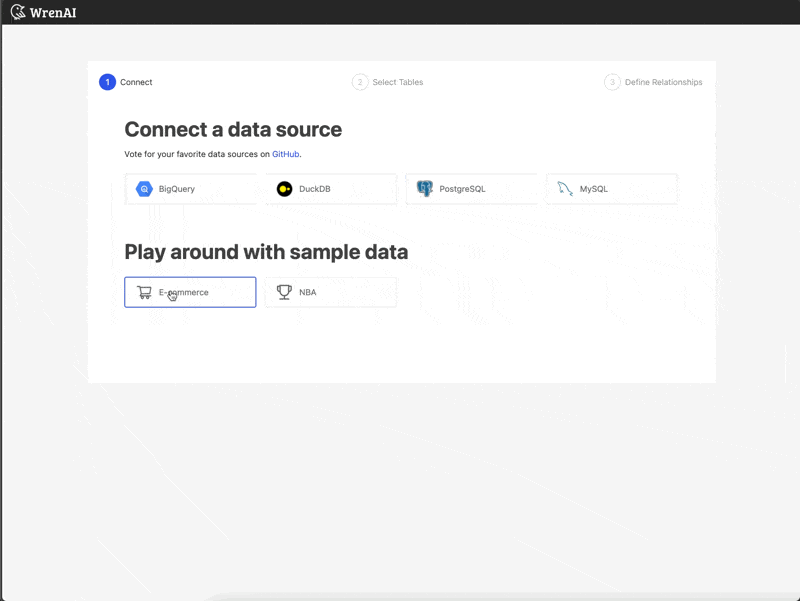Select the PostgreSQL connection card
800x601 pixels.
click(470, 188)
